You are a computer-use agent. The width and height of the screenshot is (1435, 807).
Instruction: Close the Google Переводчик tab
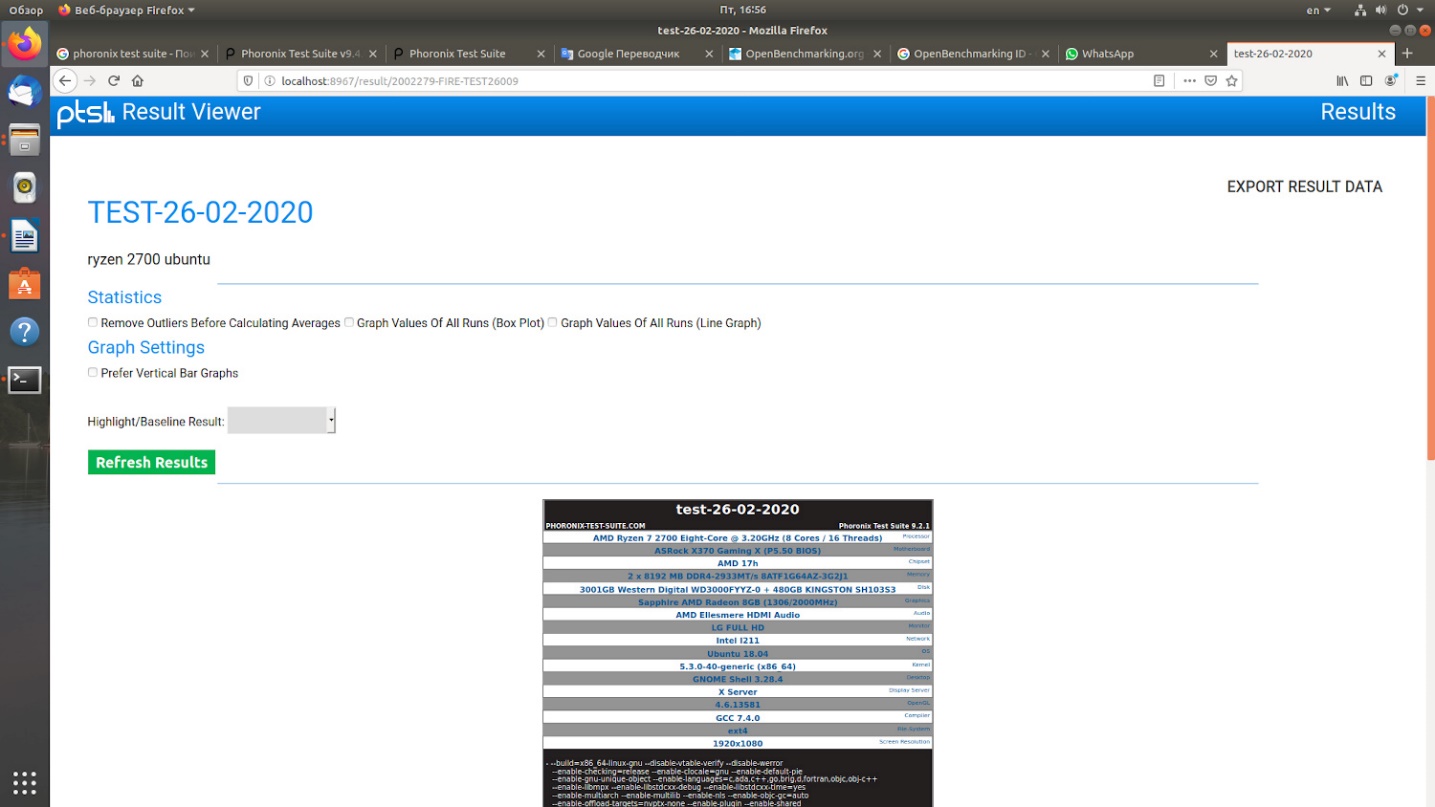point(709,54)
